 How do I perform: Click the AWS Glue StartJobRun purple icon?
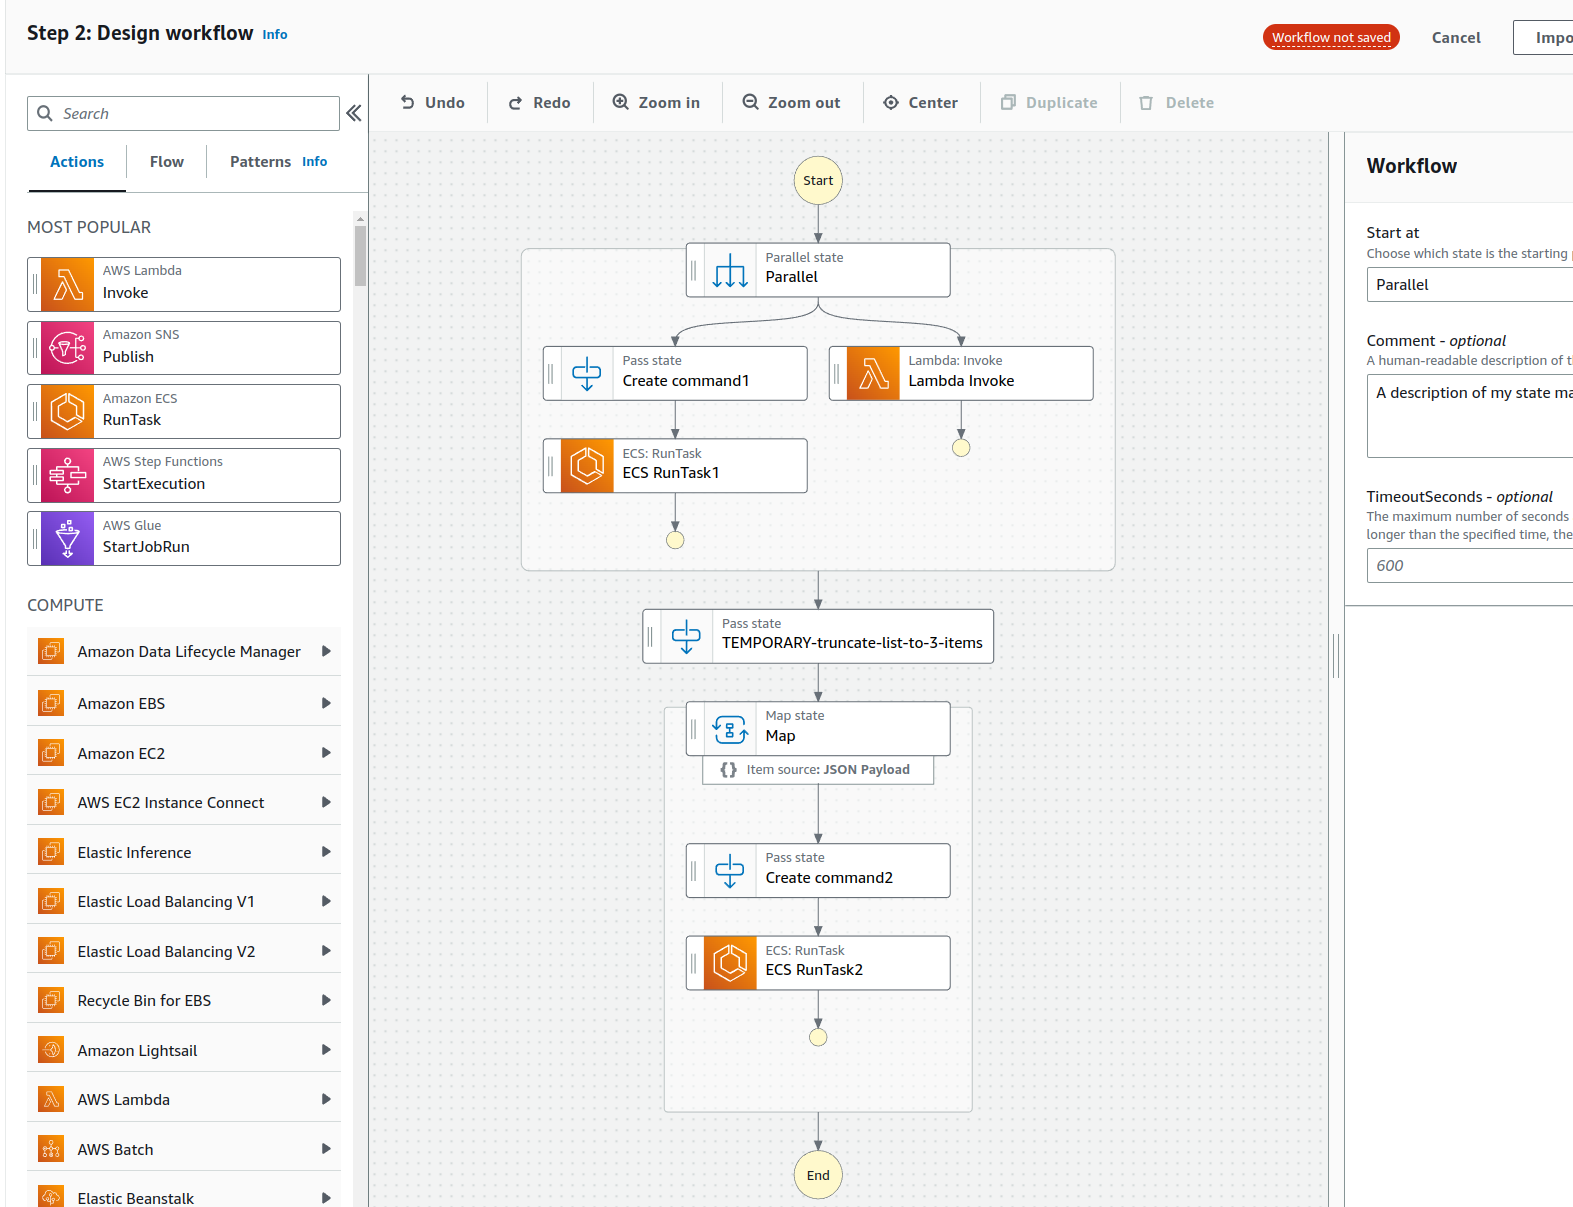click(67, 539)
